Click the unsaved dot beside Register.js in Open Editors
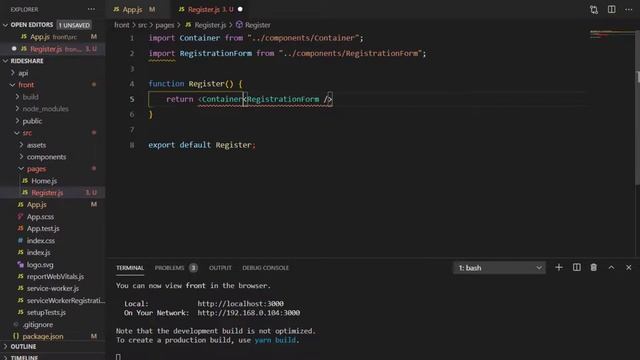This screenshot has width=640, height=360. pyautogui.click(x=14, y=49)
